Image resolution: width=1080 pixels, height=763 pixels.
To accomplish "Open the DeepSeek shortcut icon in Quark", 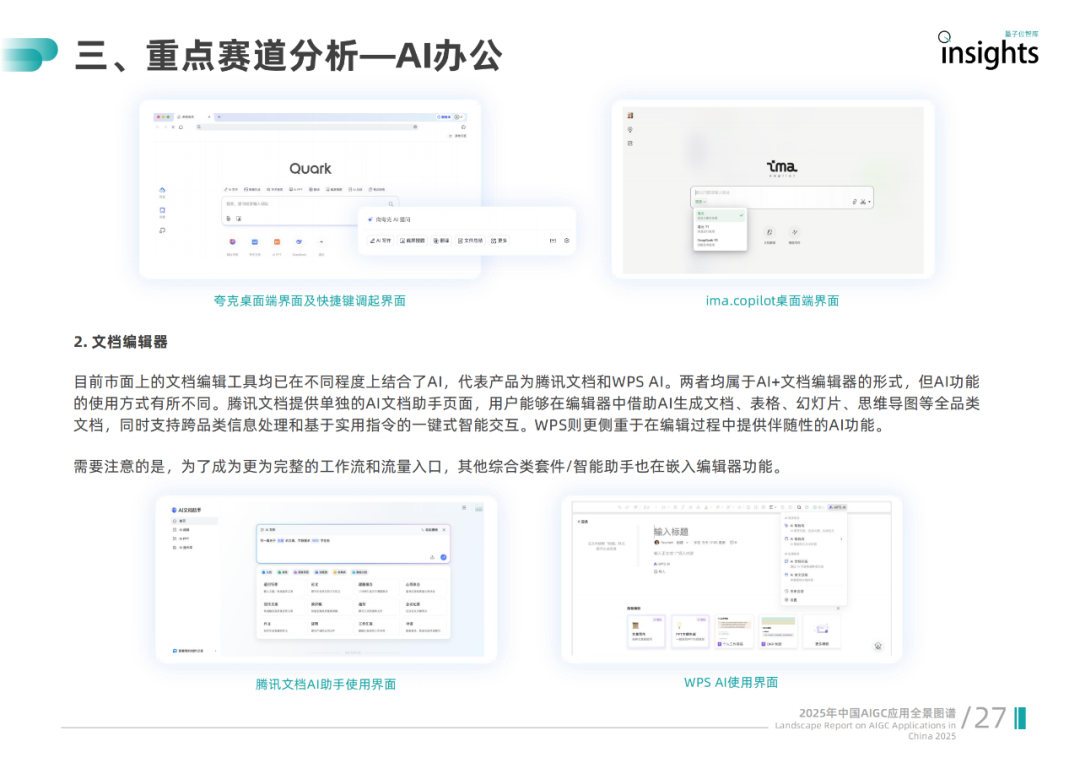I will (299, 242).
